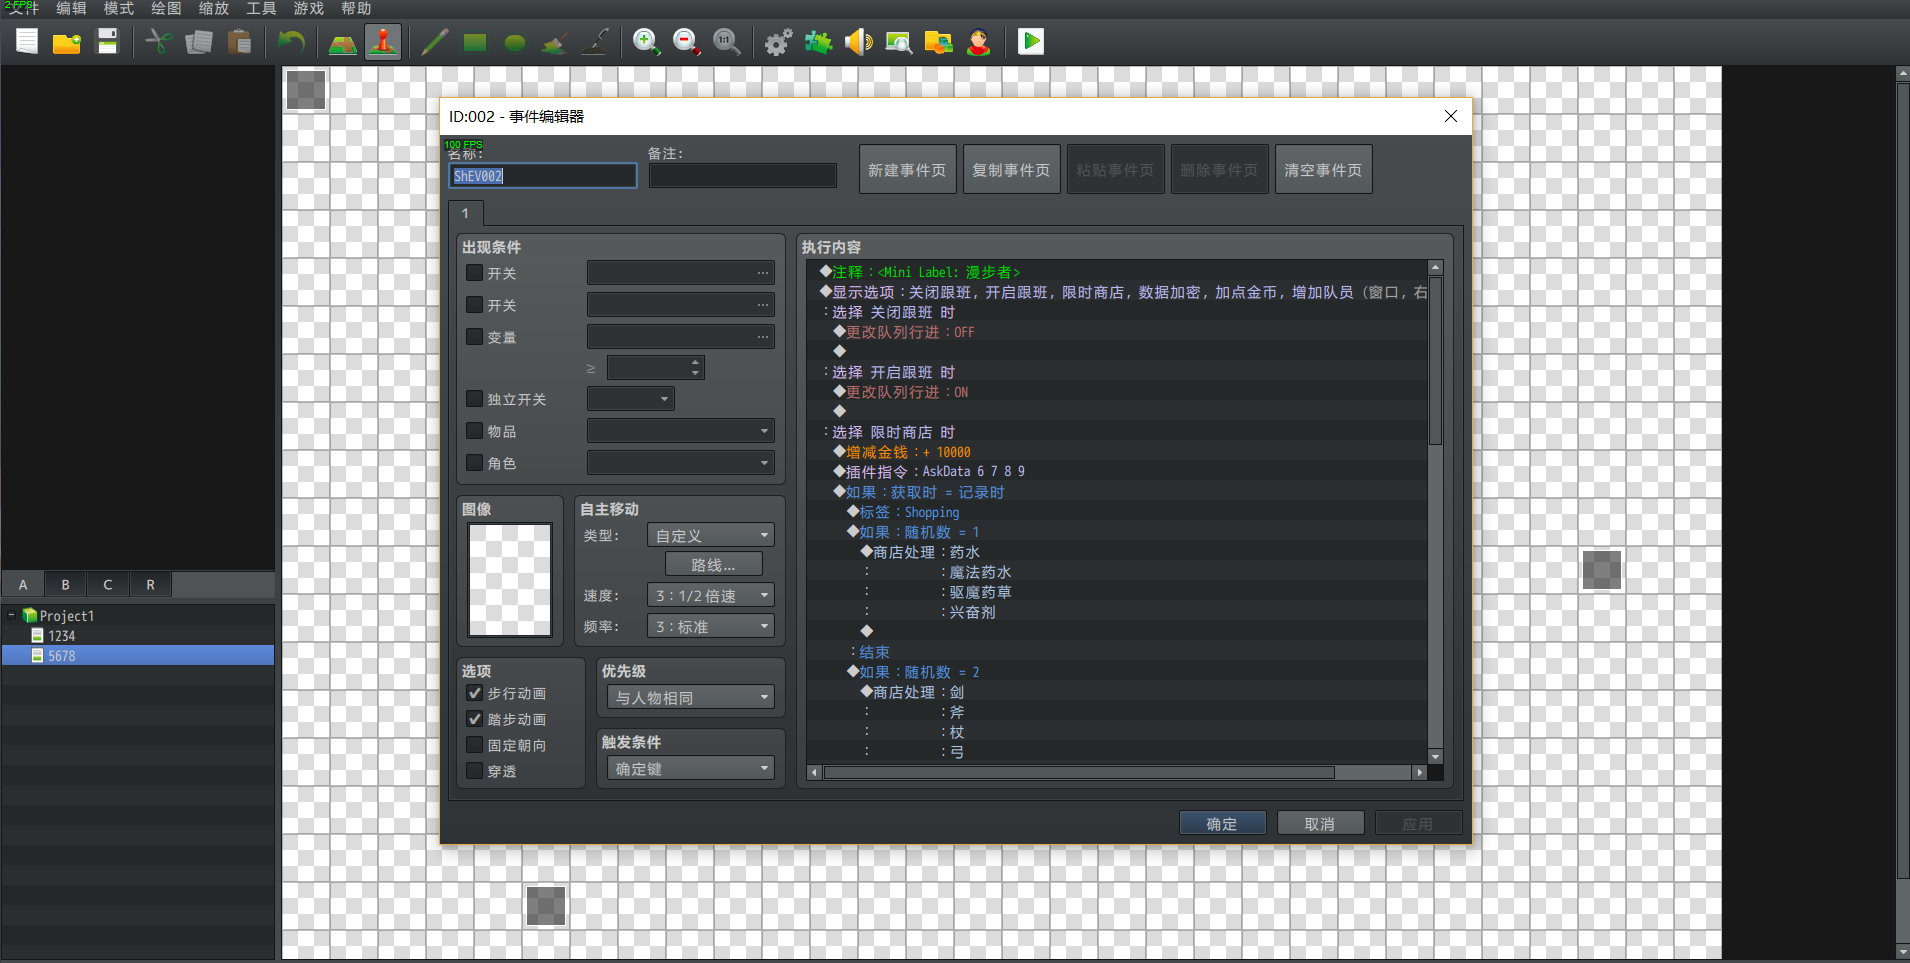Open the 优先级 dropdown 与人物相同
The height and width of the screenshot is (963, 1910).
tap(691, 698)
